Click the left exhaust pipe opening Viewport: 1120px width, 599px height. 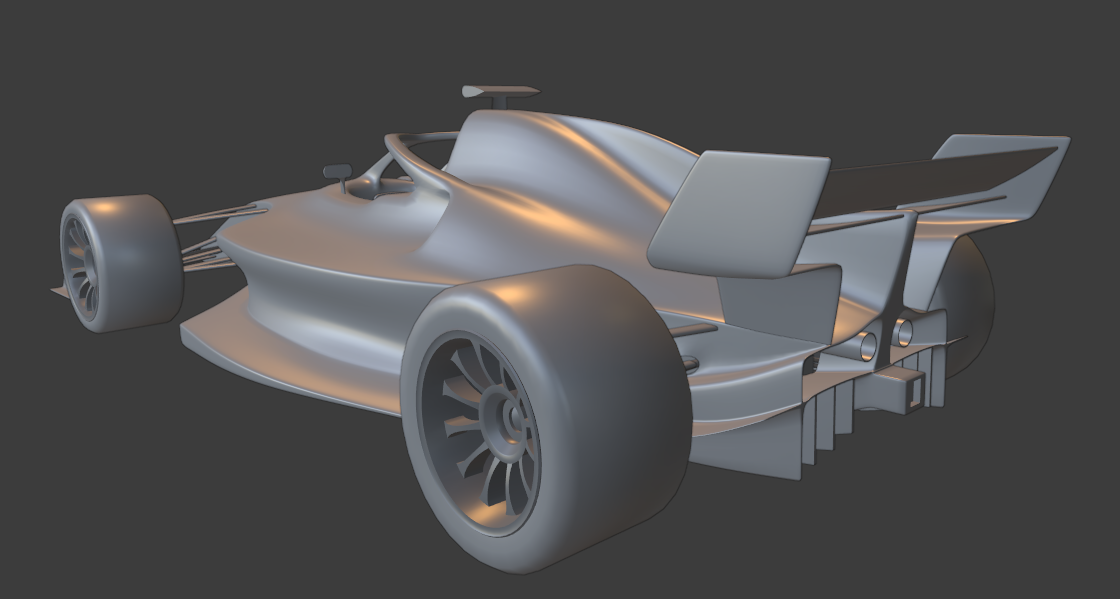click(868, 346)
